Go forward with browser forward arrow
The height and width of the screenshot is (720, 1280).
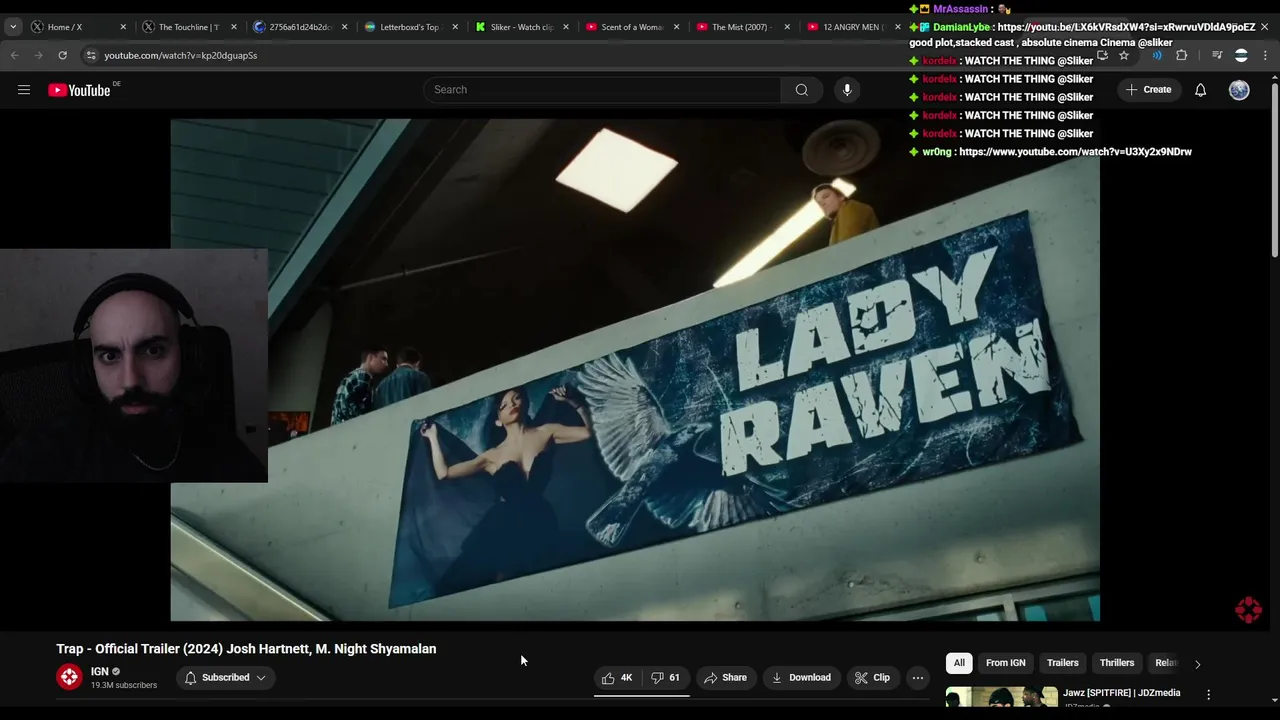coord(38,55)
